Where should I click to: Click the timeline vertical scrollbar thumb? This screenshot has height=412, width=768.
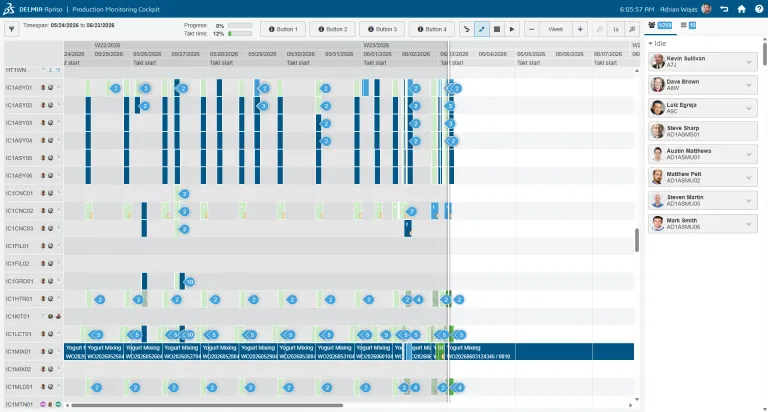coord(637,240)
